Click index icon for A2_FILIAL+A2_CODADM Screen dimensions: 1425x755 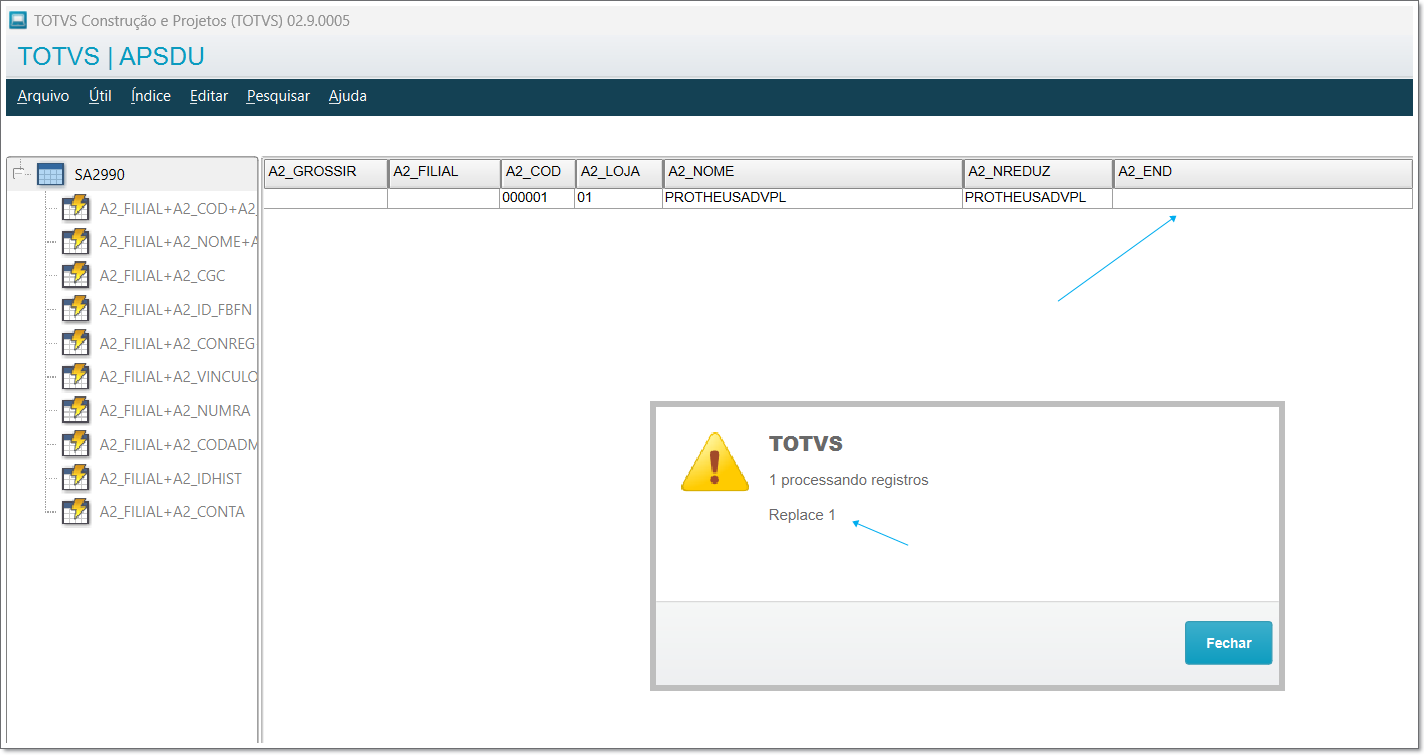click(75, 444)
